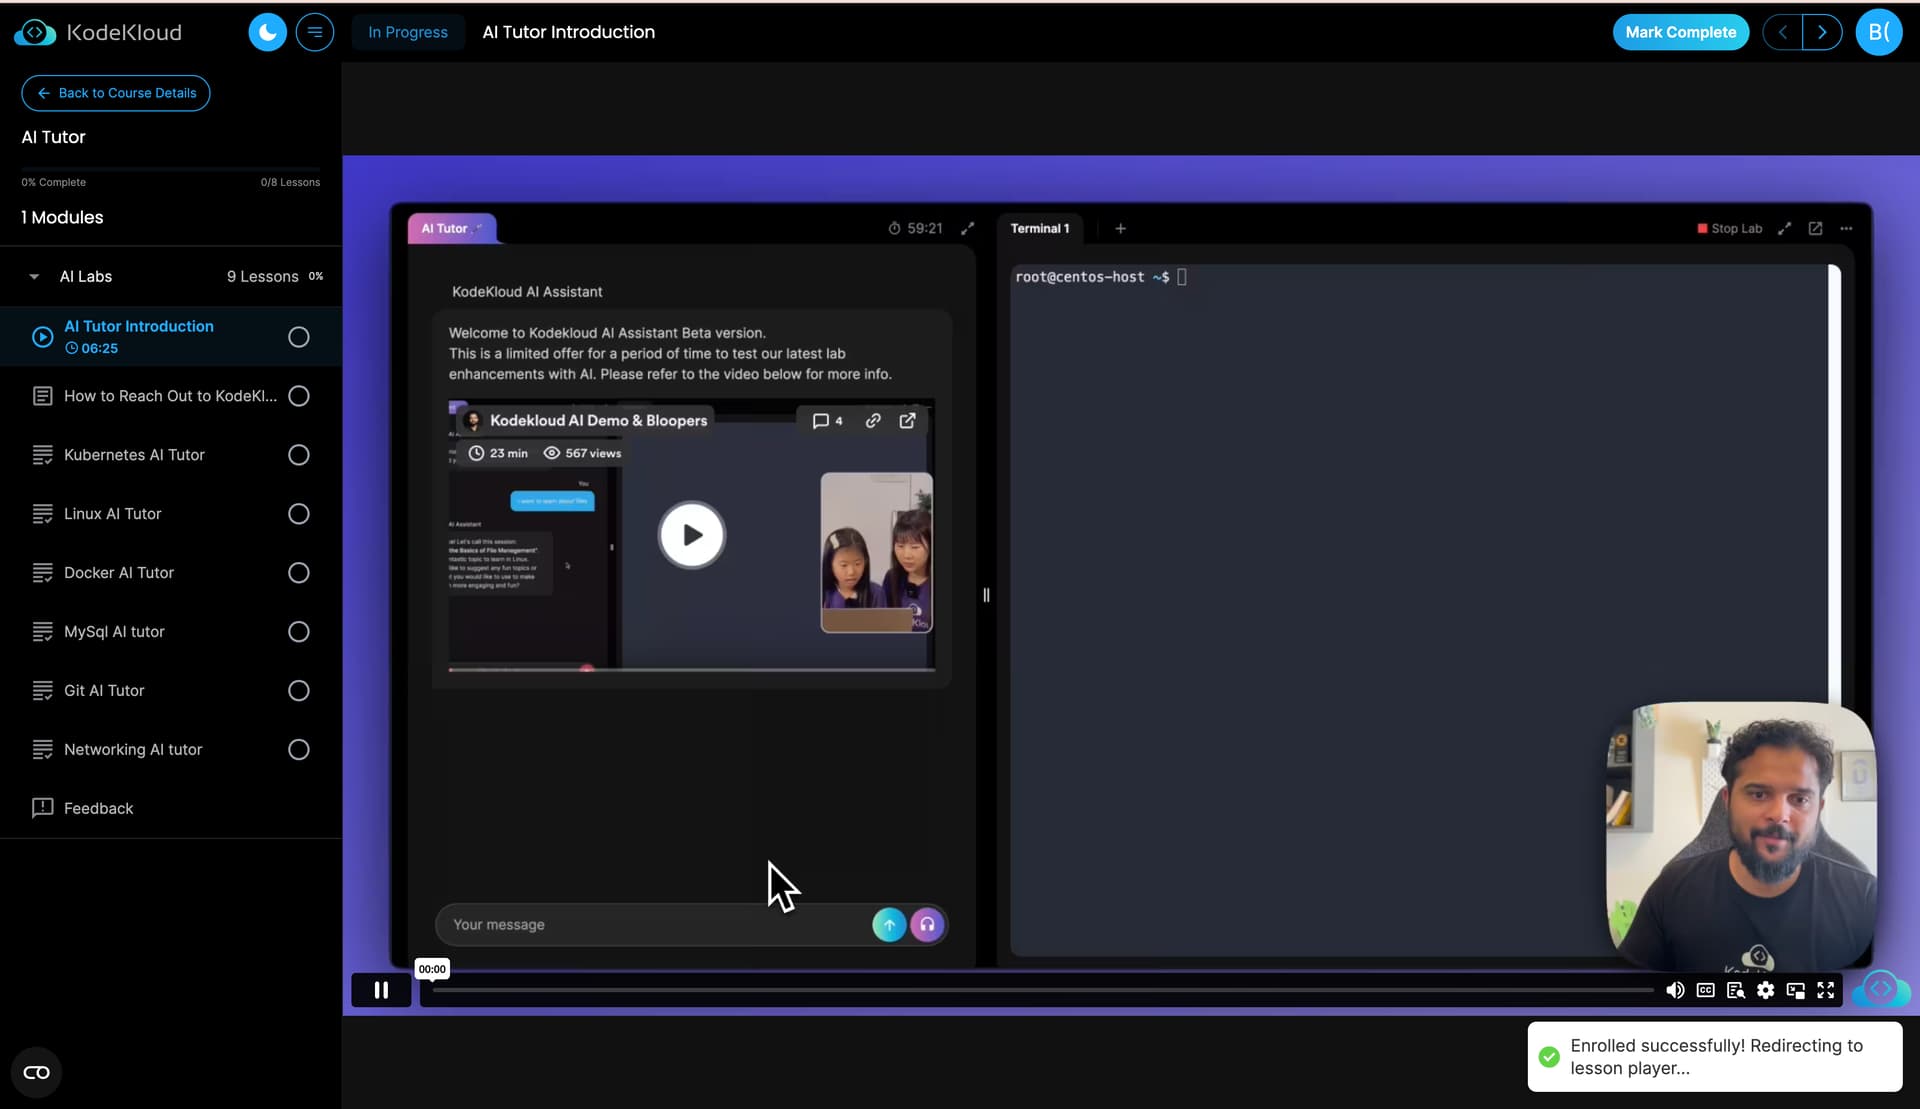Go to next lesson arrow

tap(1822, 32)
